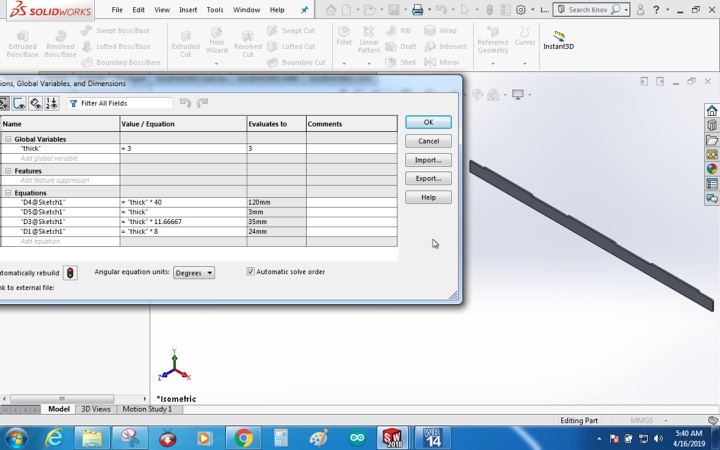Open the Appearances color ball pane icon
Viewport: 720px width, 450px height.
(x=712, y=169)
